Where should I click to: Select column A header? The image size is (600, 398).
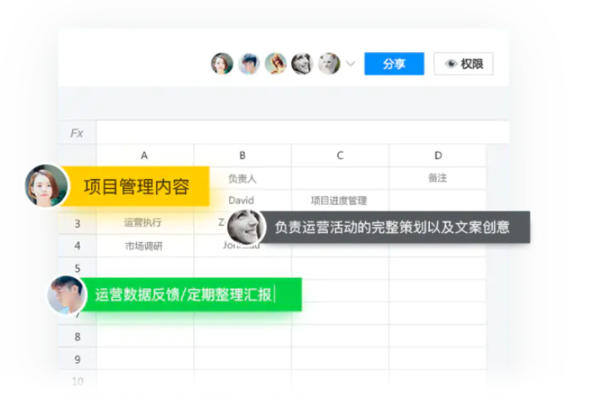pos(145,155)
